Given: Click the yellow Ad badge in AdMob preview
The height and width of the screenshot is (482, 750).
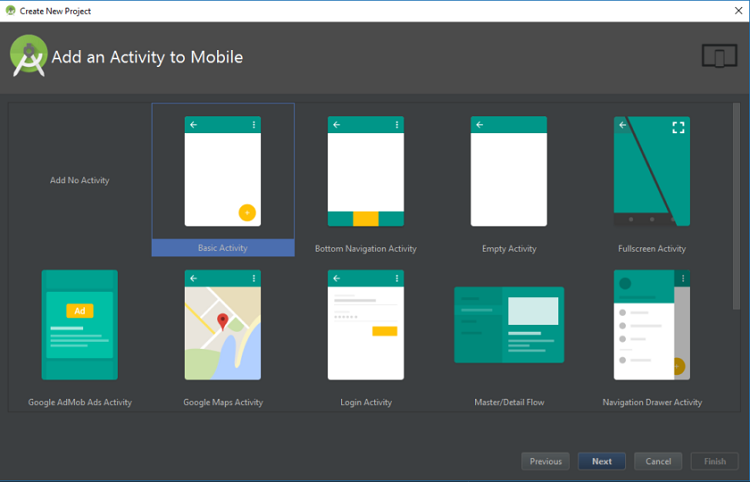Looking at the screenshot, I should pyautogui.click(x=80, y=311).
